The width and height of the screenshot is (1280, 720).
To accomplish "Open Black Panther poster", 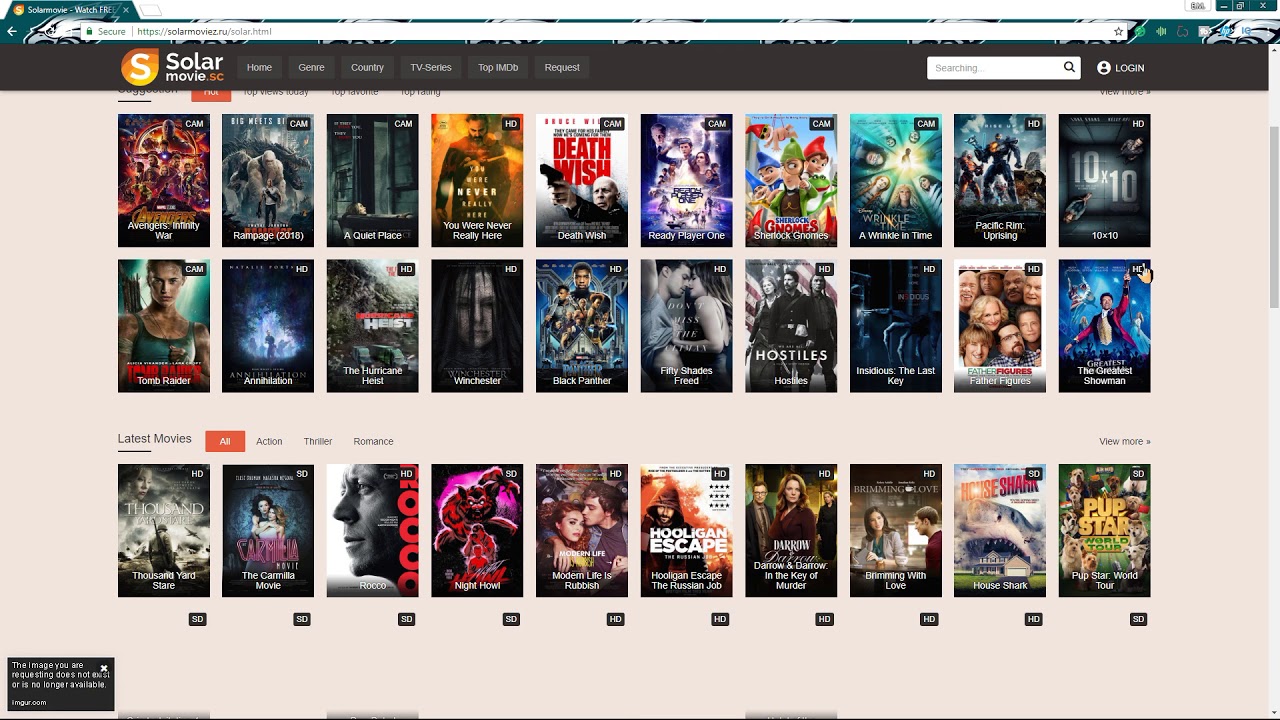I will point(582,326).
